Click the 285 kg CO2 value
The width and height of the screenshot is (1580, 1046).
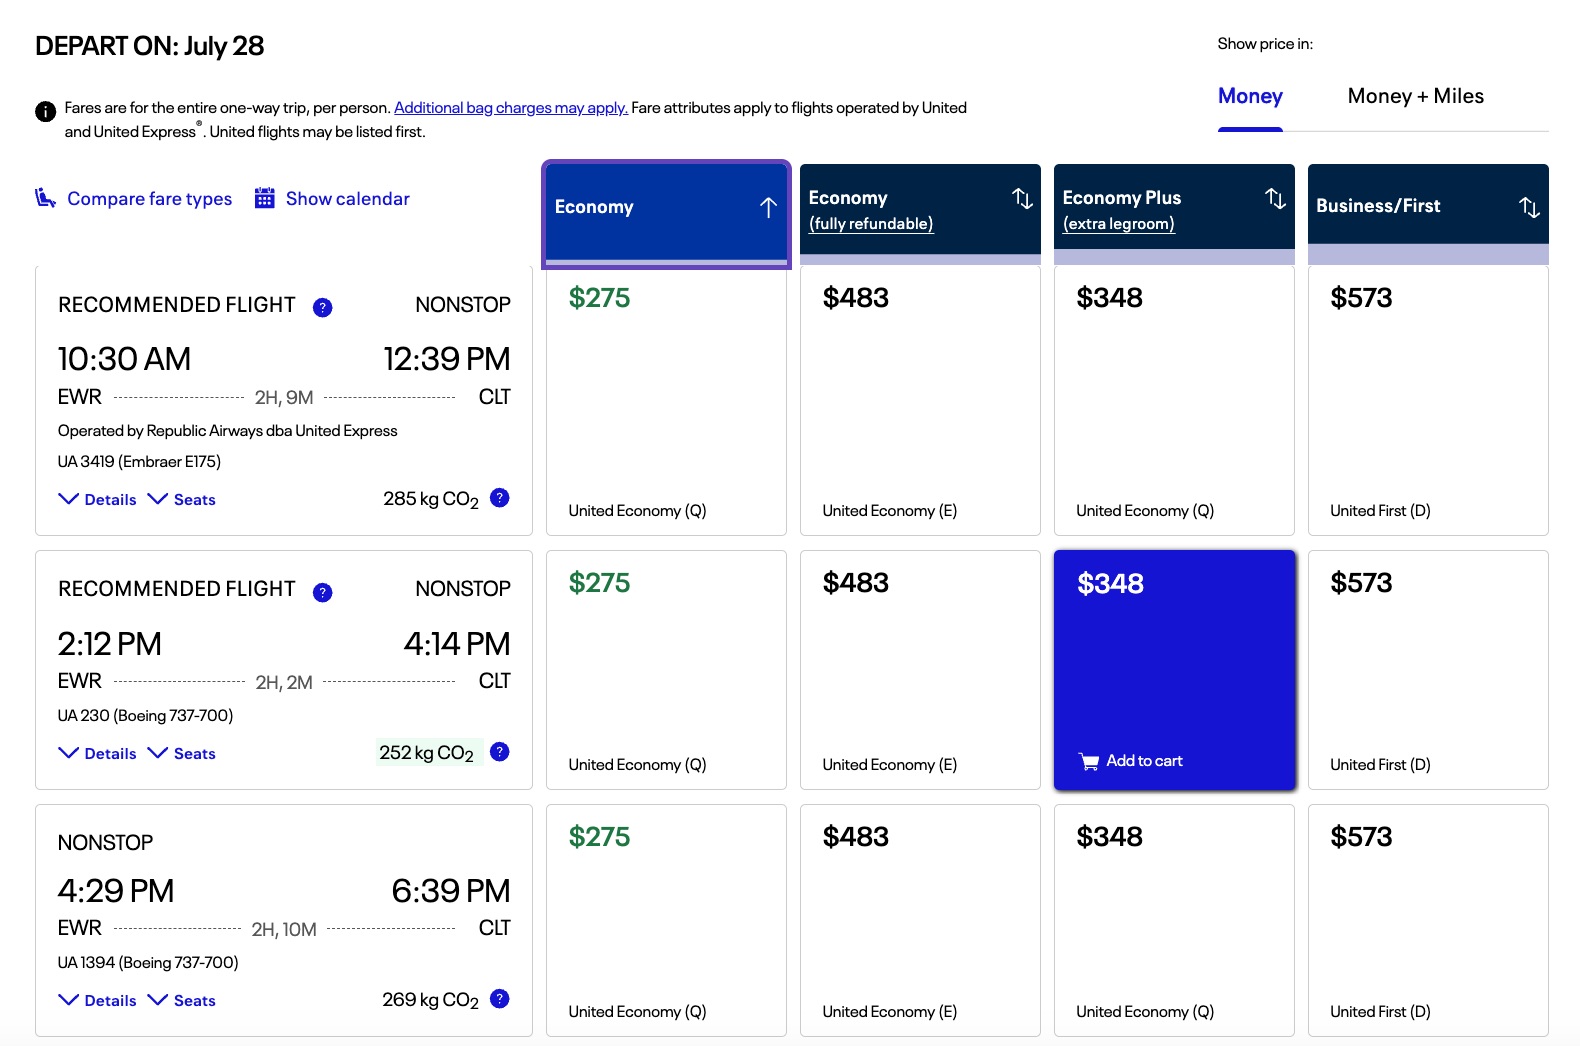point(431,499)
